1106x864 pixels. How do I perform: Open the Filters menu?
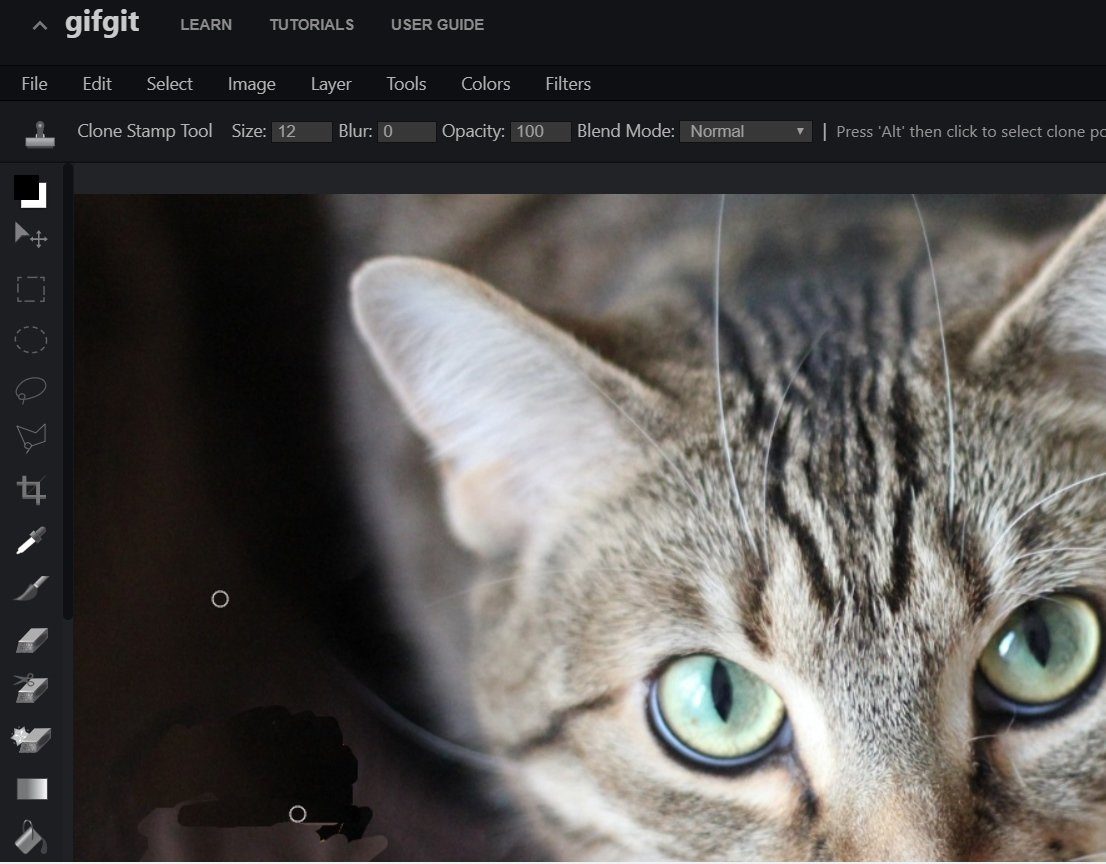(x=568, y=84)
